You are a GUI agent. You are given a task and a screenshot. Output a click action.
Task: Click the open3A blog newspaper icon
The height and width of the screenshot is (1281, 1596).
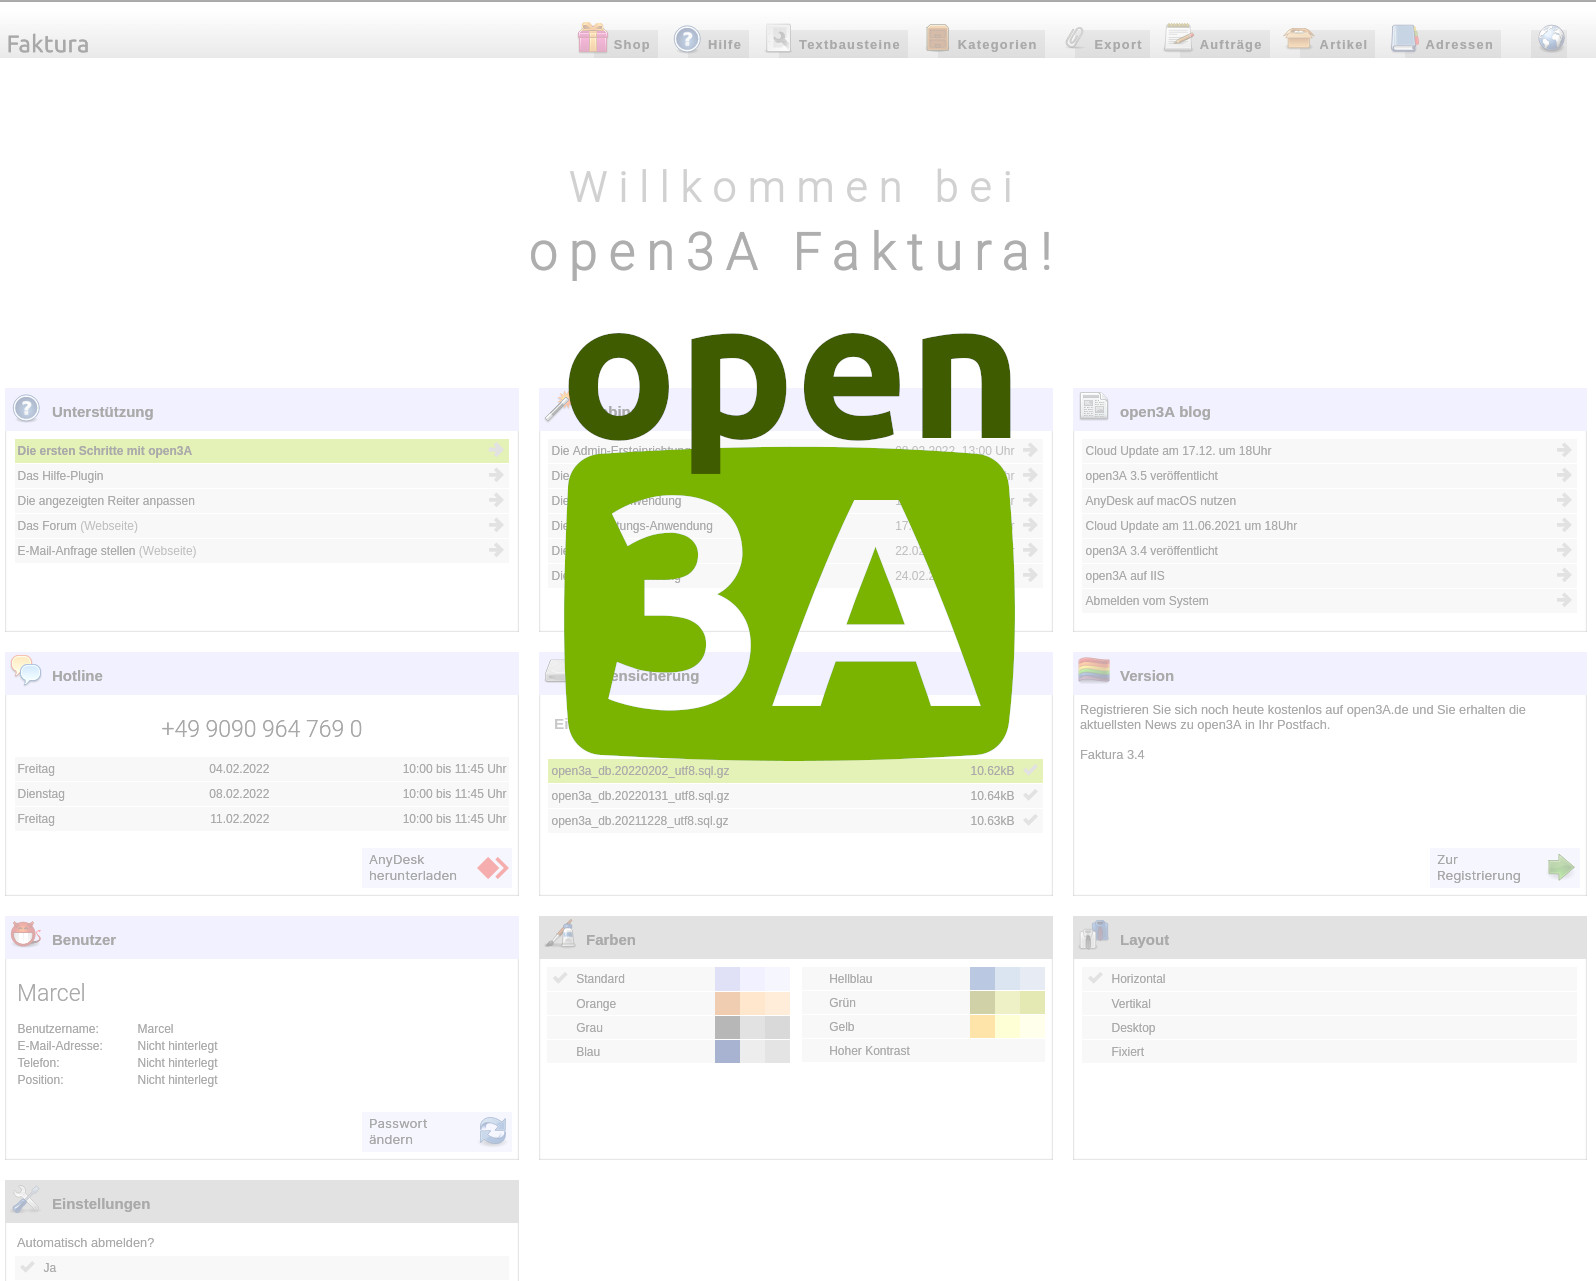tap(1094, 406)
